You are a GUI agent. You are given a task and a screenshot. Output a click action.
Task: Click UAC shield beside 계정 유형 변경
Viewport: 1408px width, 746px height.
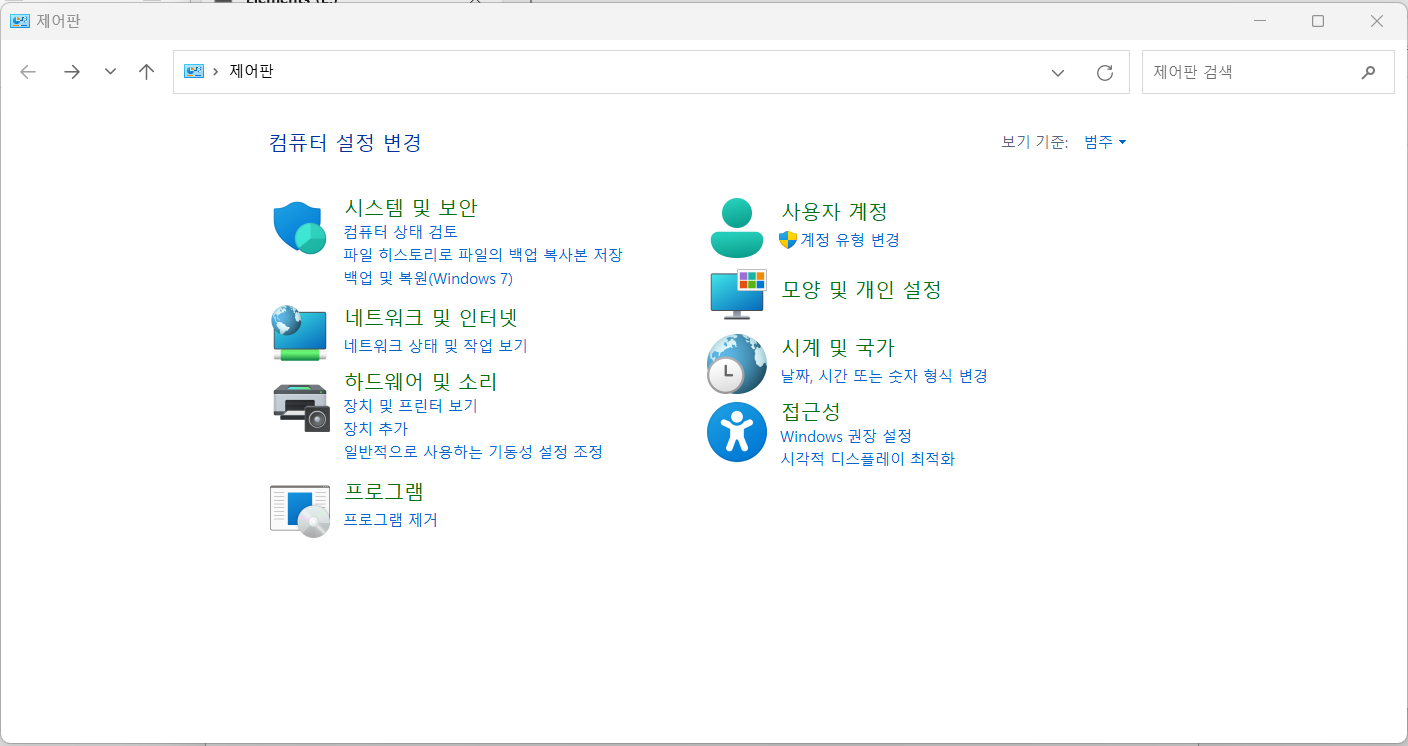click(x=788, y=240)
